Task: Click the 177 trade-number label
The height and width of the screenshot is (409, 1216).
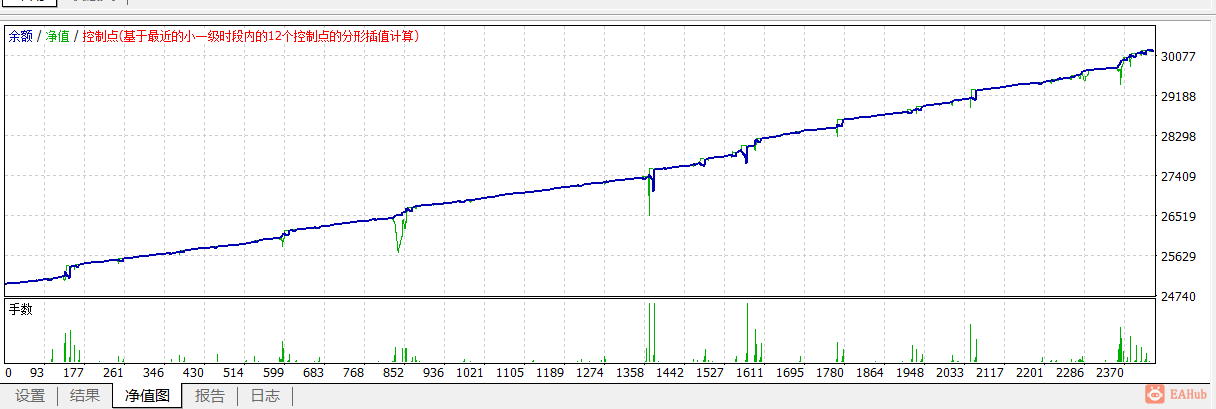Action: [x=74, y=372]
